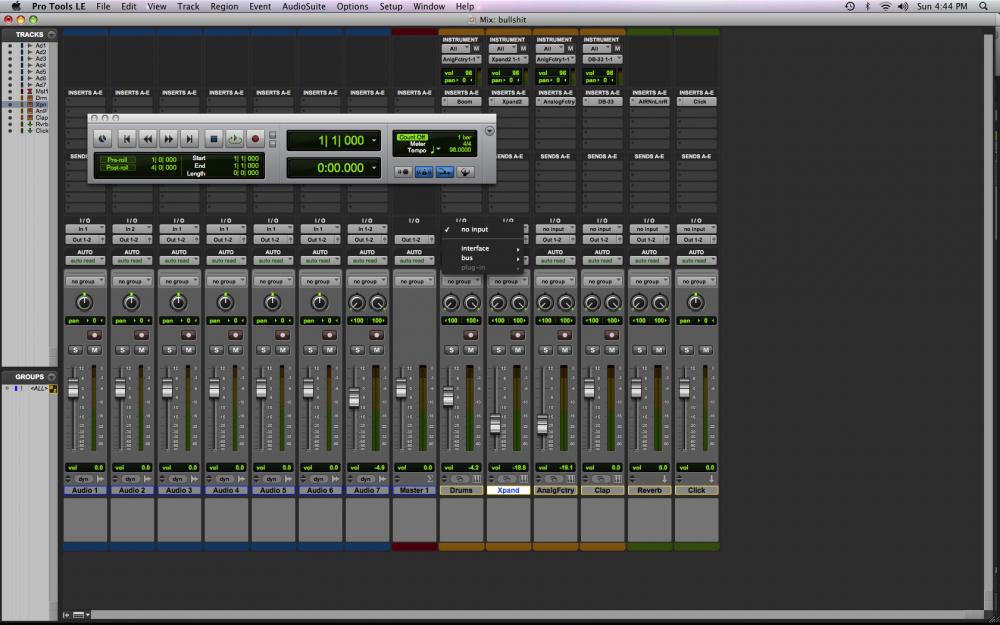Open sub counter format dropdown in Transport

(x=374, y=168)
